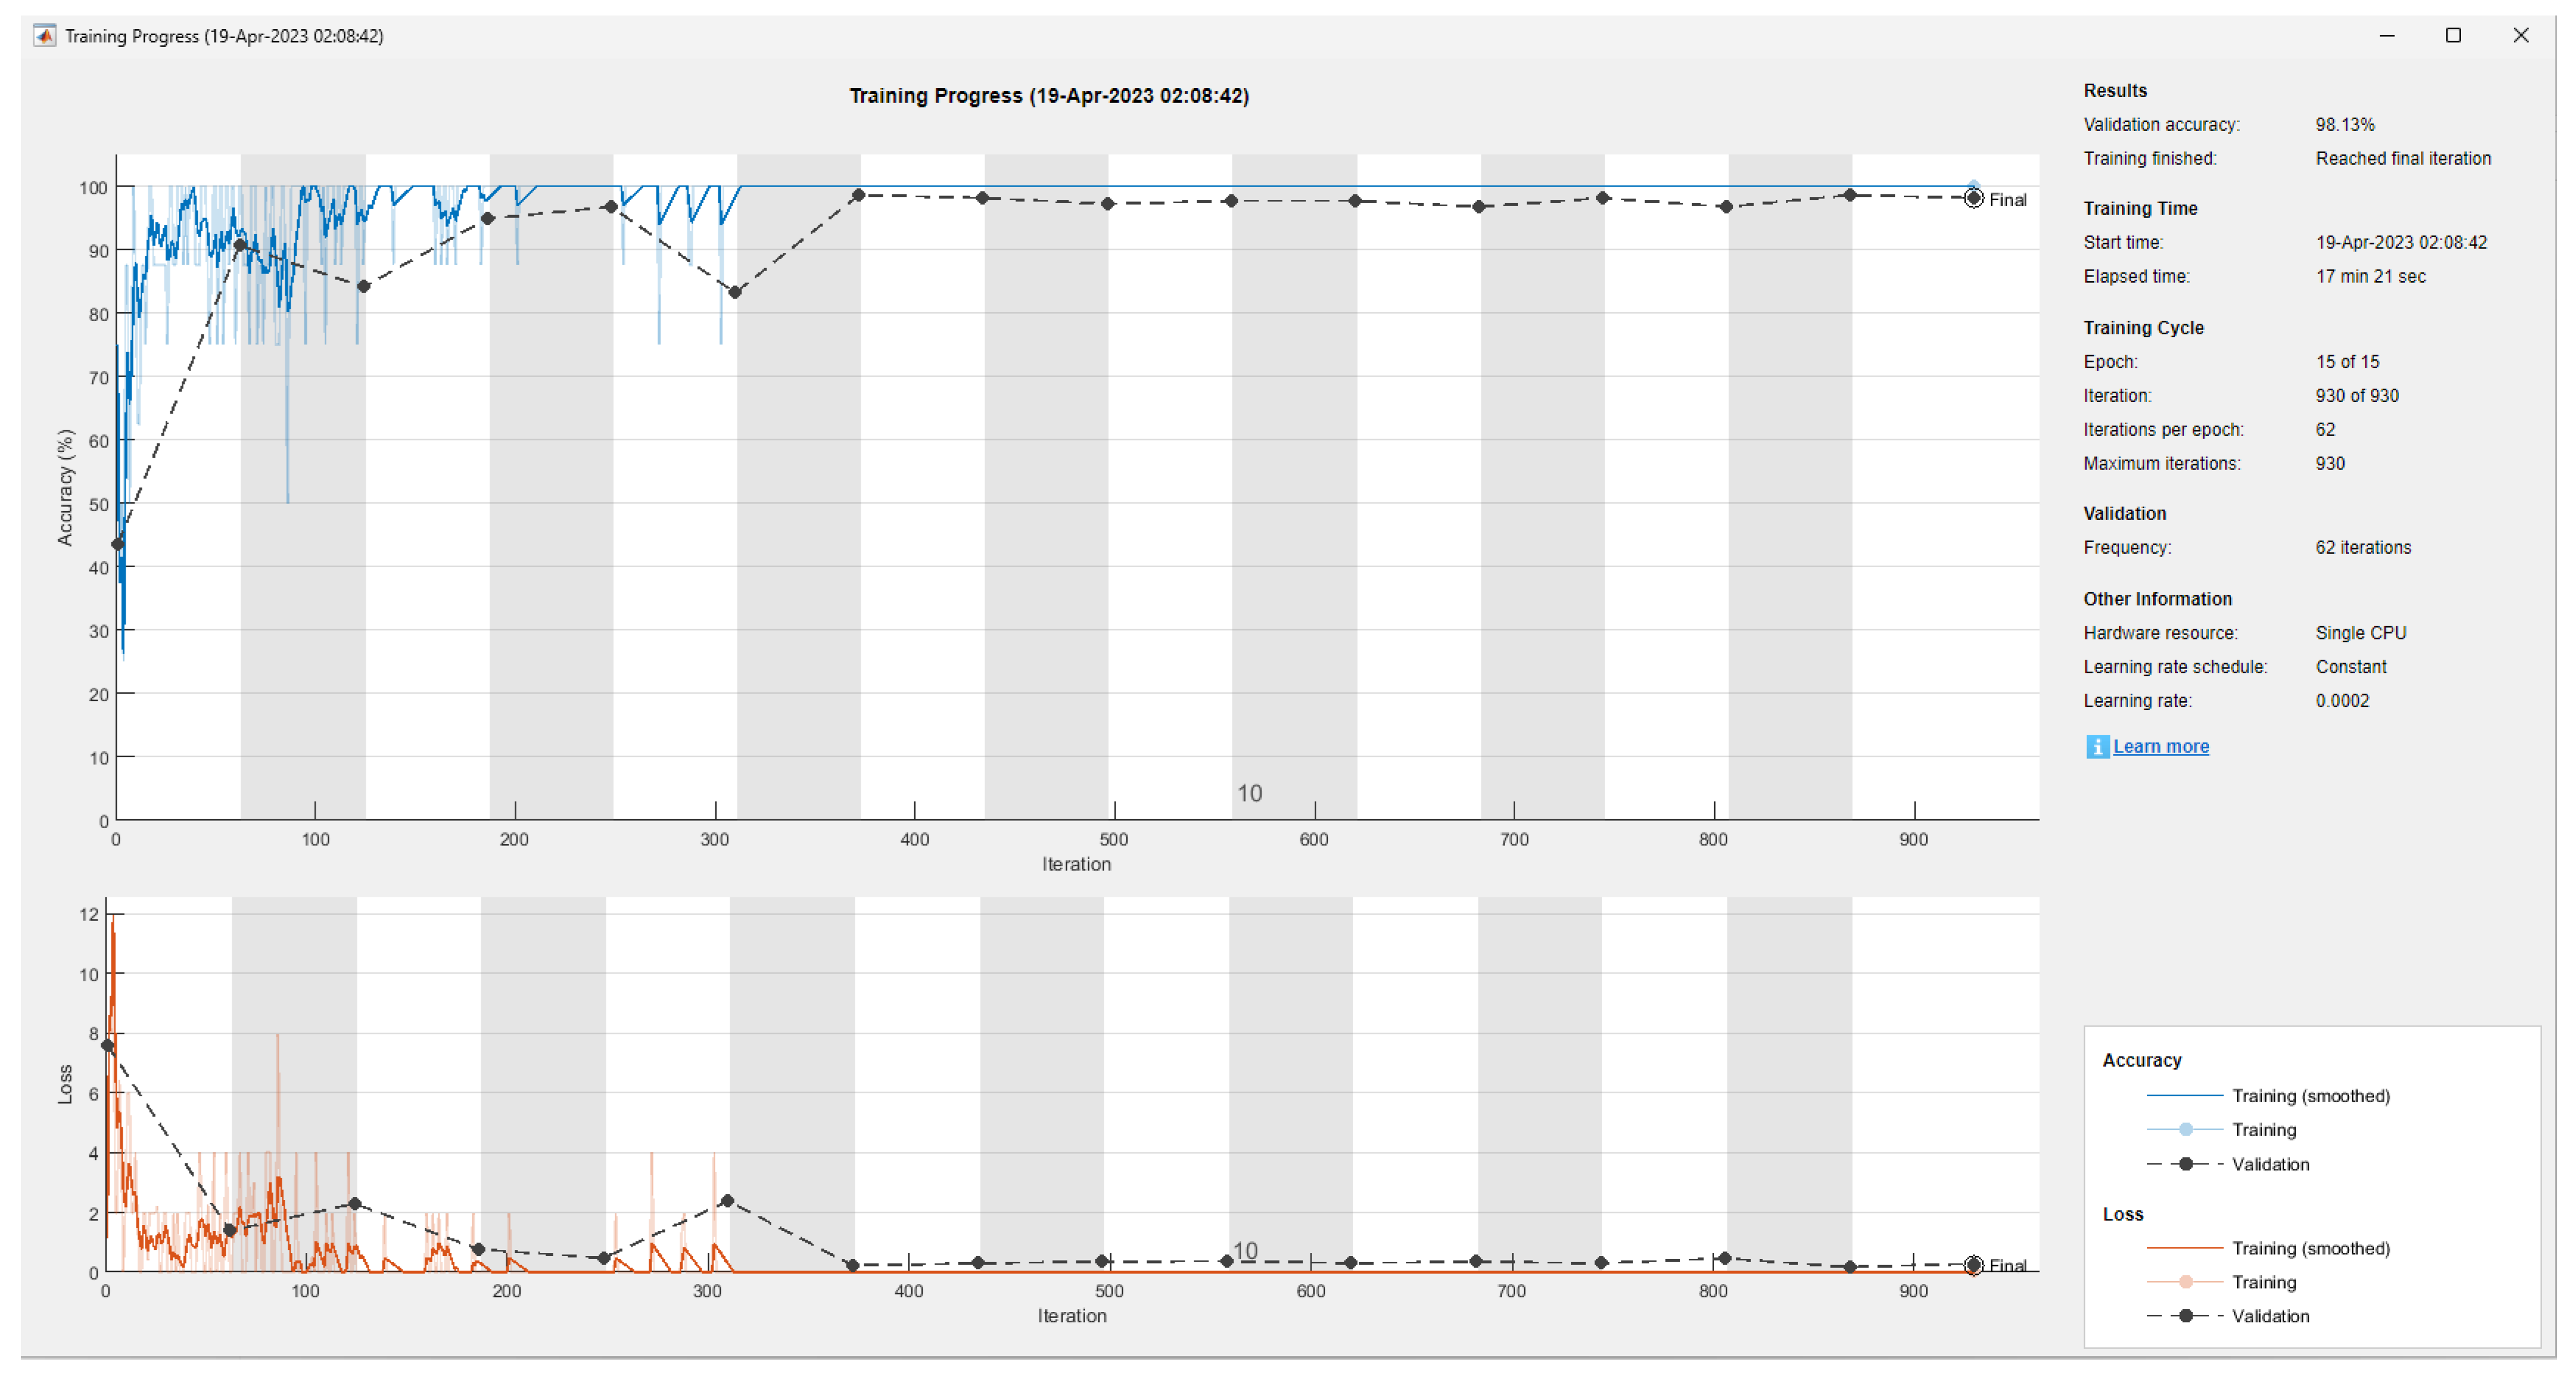2576x1387 pixels.
Task: Click the MATLAB icon in title bar
Action: point(44,36)
